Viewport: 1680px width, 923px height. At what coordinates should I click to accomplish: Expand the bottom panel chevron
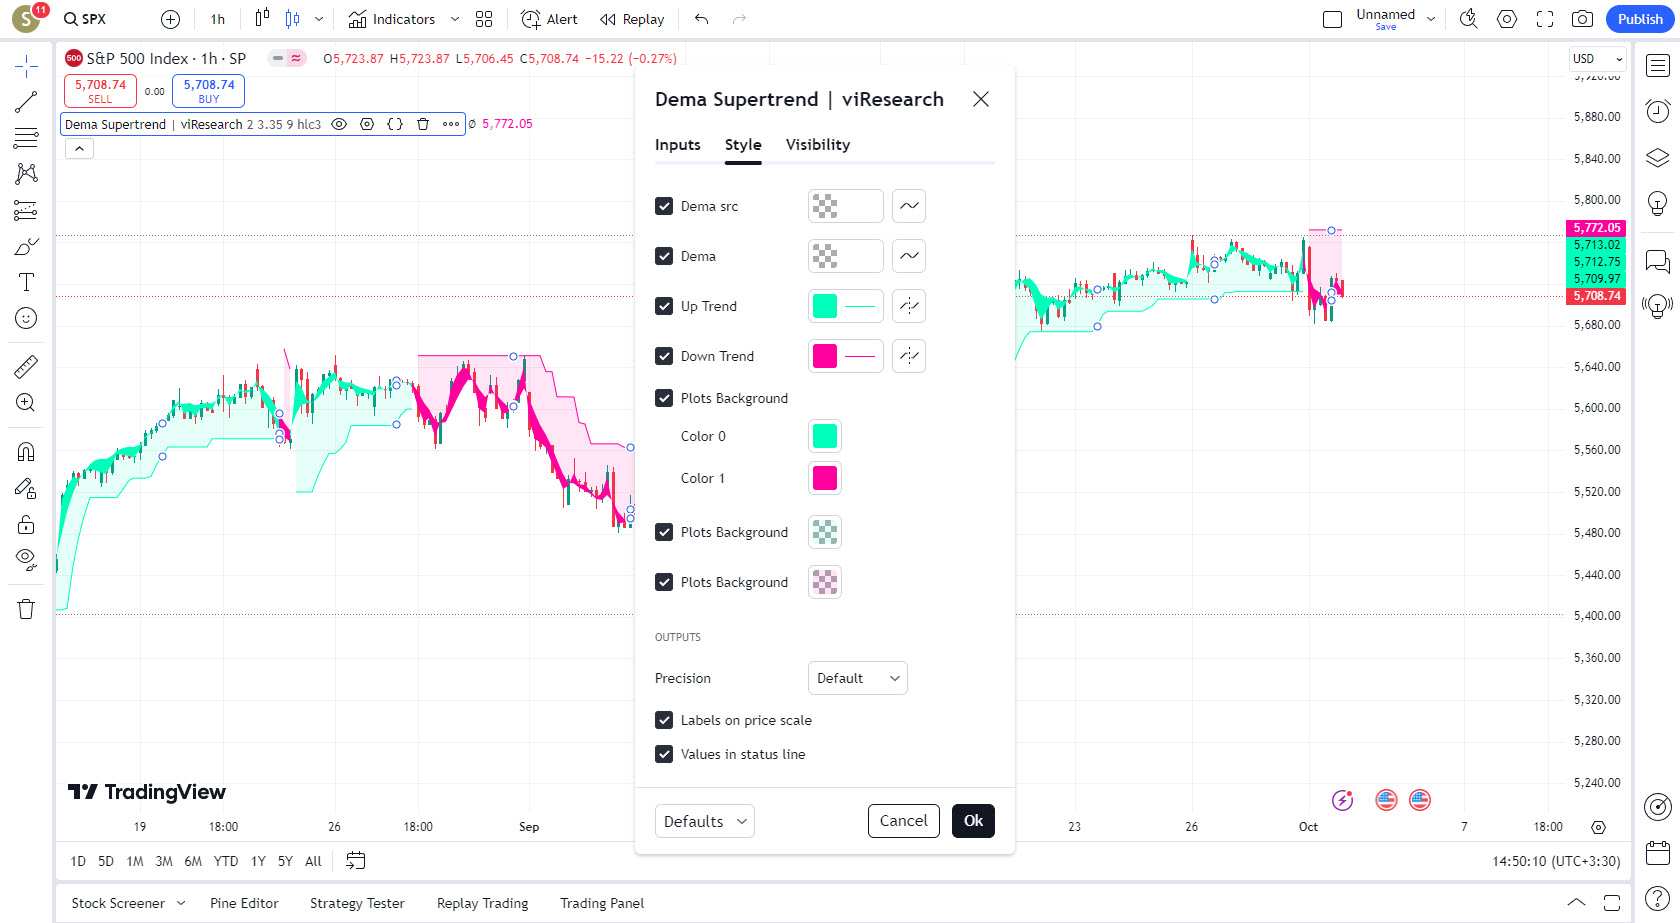pyautogui.click(x=1576, y=903)
